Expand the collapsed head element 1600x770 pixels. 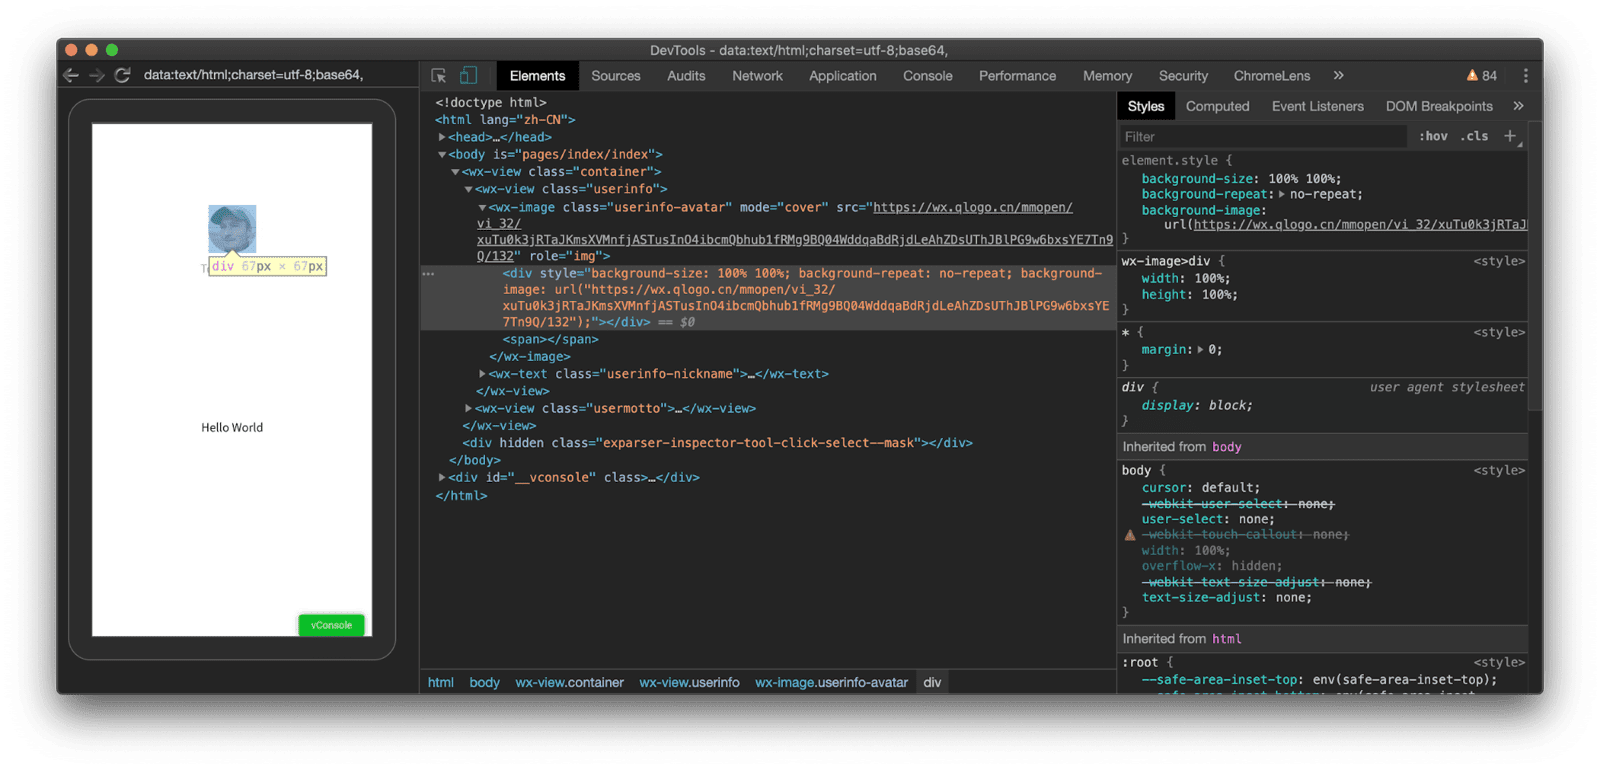click(x=442, y=137)
